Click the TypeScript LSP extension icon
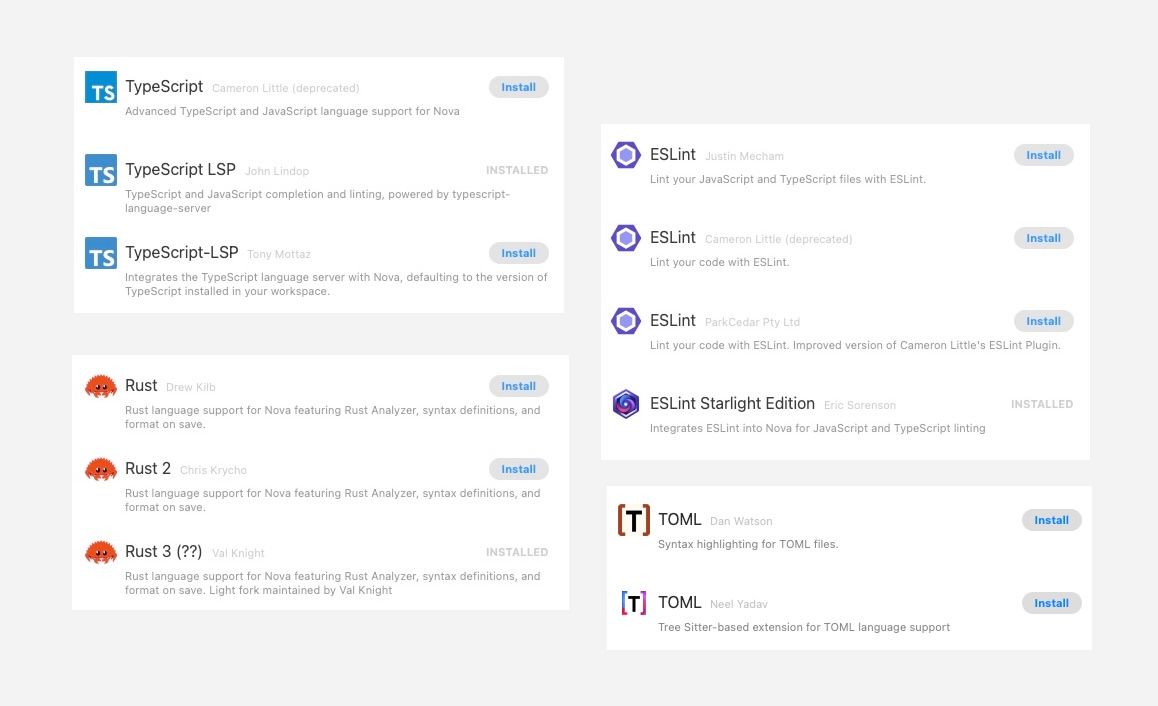 coord(101,171)
